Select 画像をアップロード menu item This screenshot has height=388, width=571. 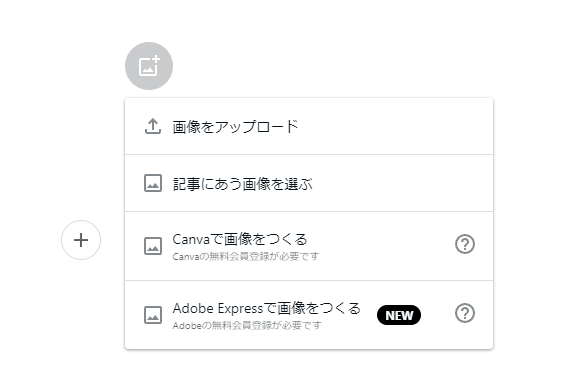[309, 126]
